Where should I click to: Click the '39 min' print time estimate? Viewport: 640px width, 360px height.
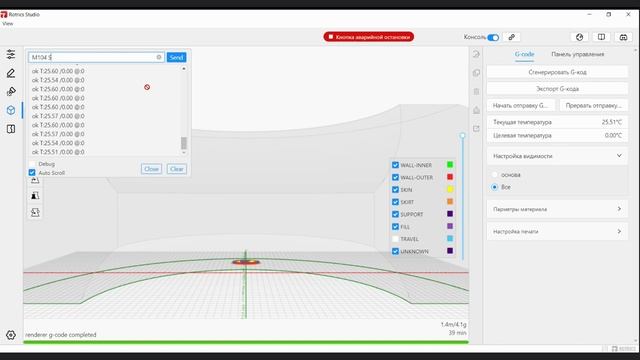click(x=457, y=333)
